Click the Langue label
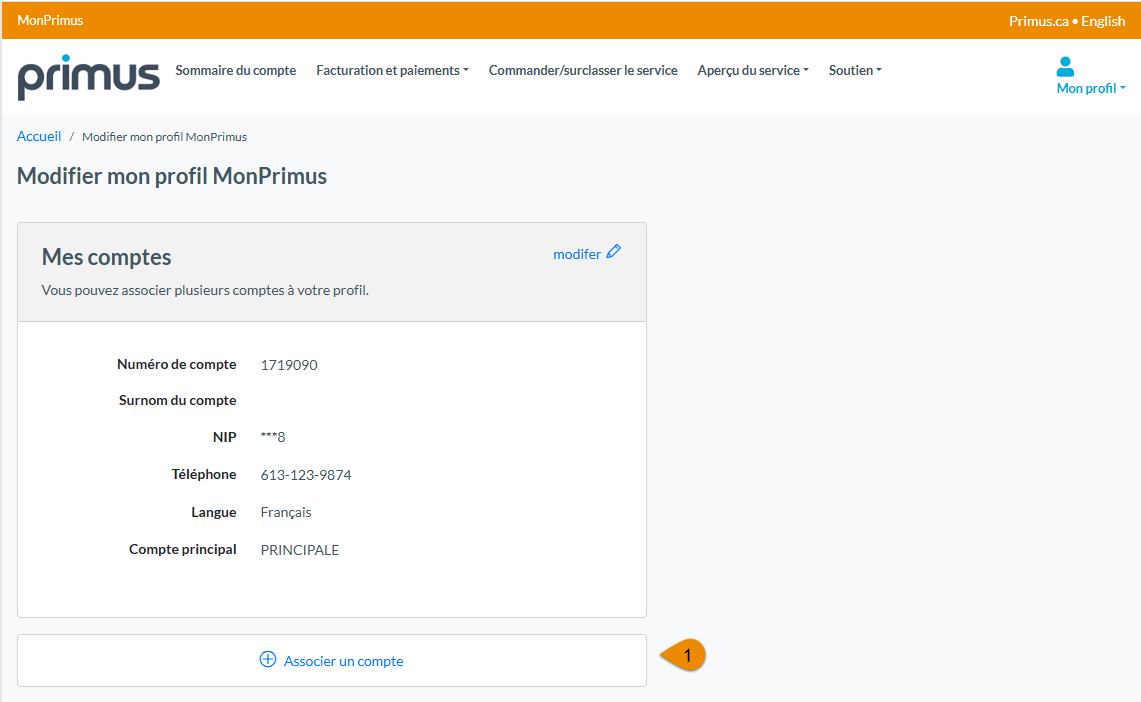This screenshot has height=702, width=1141. click(x=214, y=512)
